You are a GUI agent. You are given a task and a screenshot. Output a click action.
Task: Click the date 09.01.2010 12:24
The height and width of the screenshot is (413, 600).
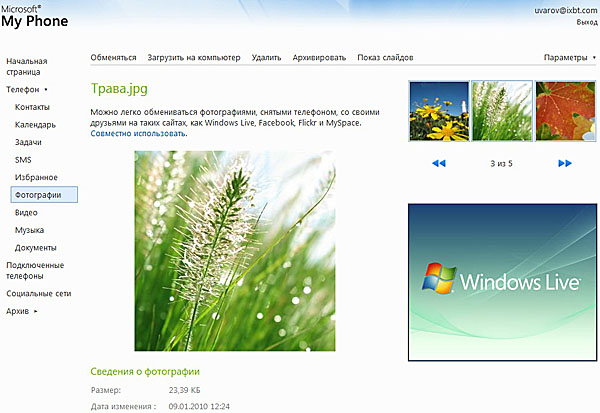tap(199, 406)
